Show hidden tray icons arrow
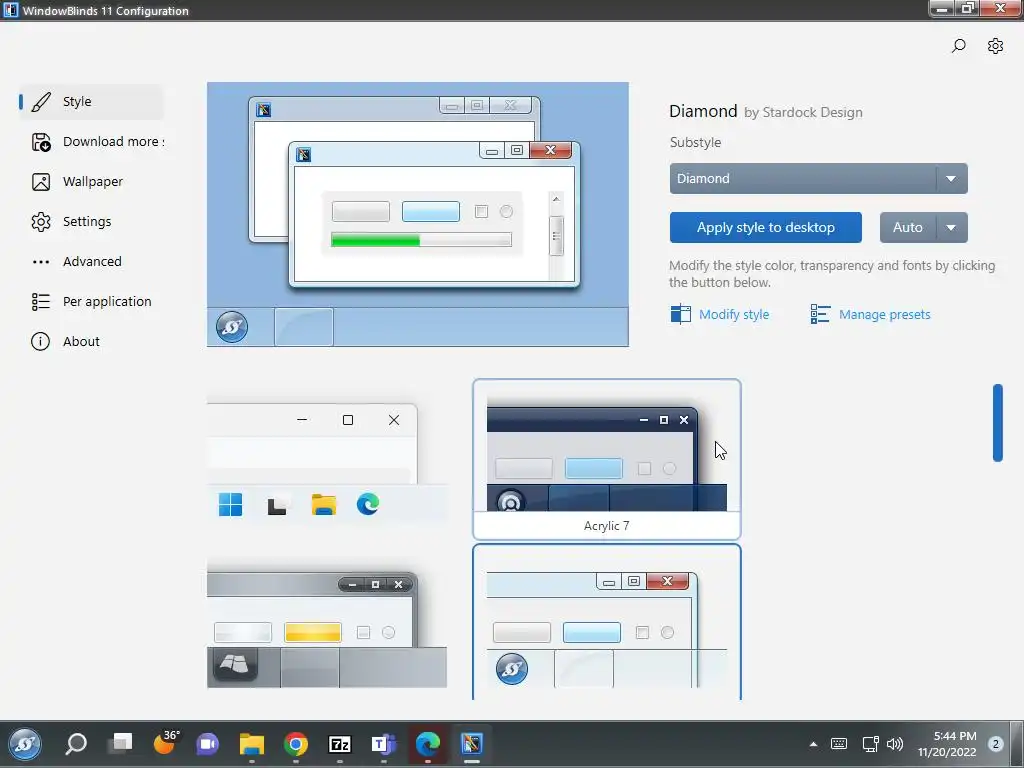Screen dimensions: 1024x768 [x=813, y=744]
